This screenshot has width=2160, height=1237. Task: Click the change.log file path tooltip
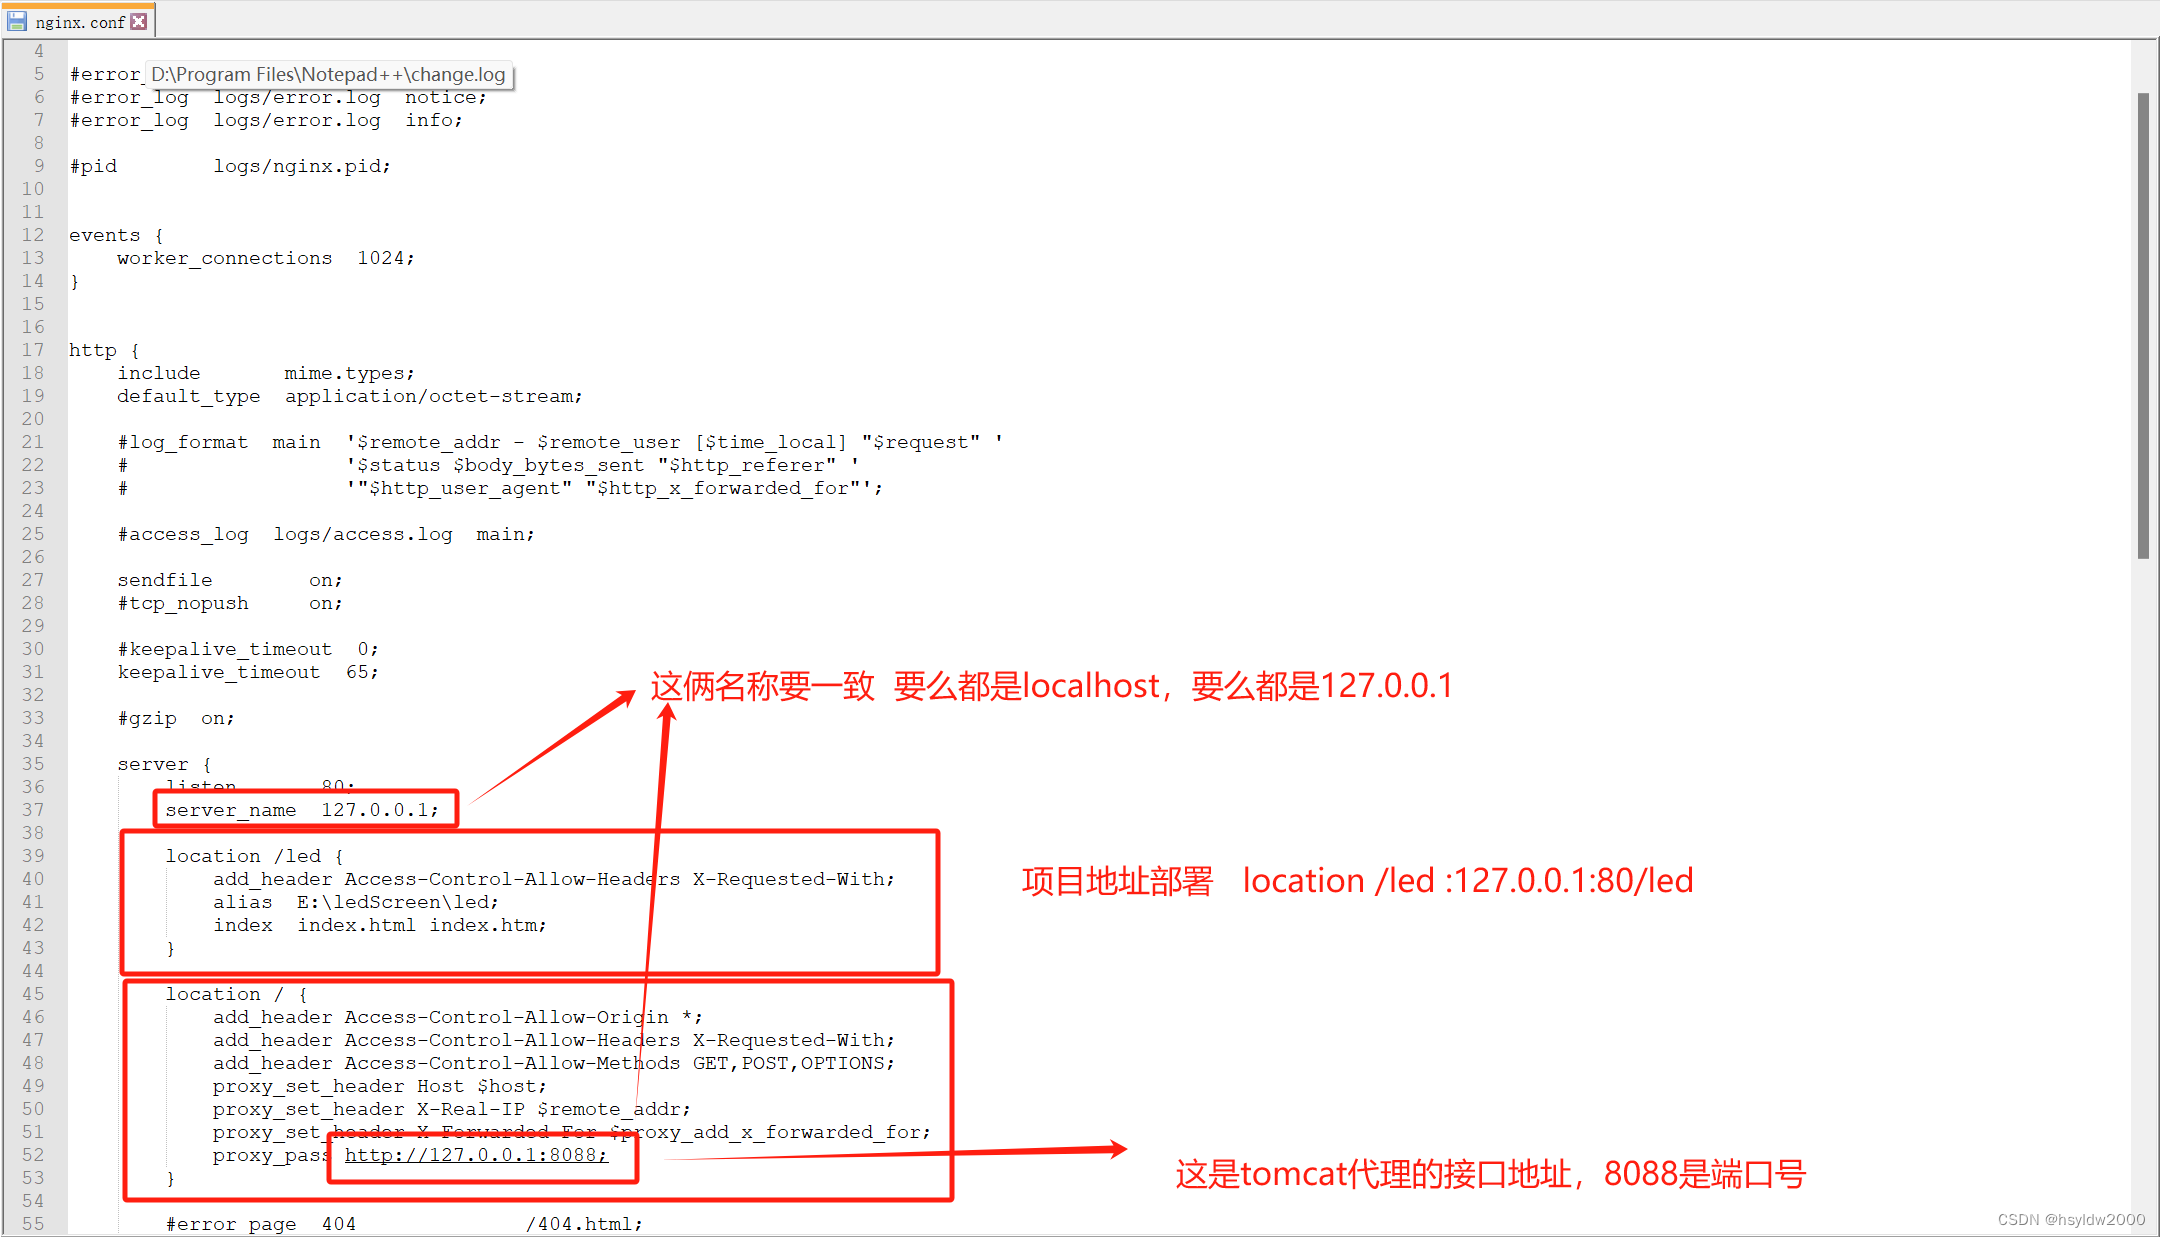click(x=329, y=74)
